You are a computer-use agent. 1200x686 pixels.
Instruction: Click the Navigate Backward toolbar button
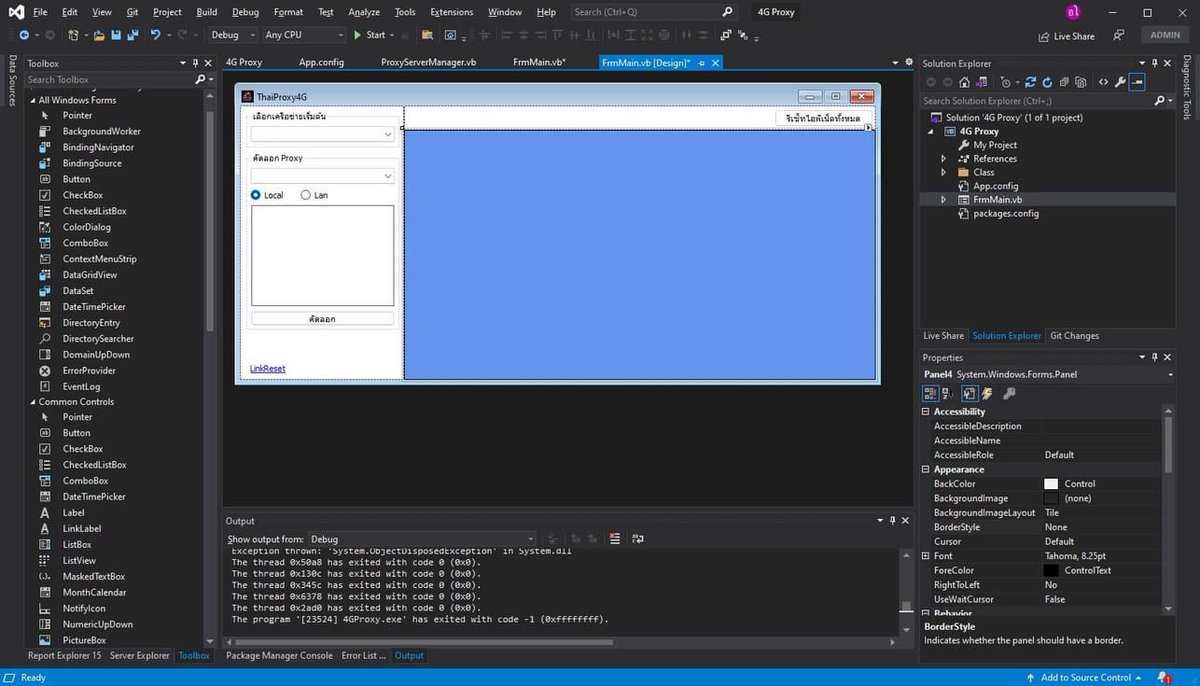[x=24, y=35]
